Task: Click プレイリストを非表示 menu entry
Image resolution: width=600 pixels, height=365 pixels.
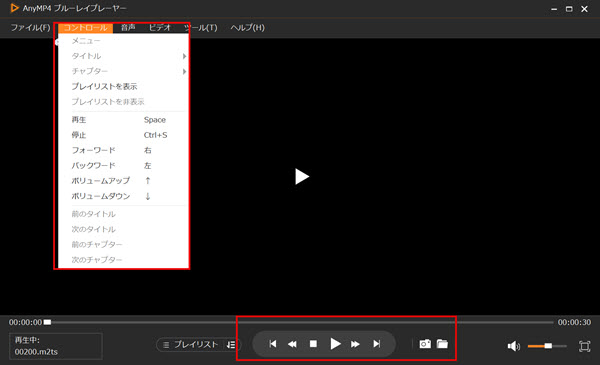Action: [x=123, y=102]
